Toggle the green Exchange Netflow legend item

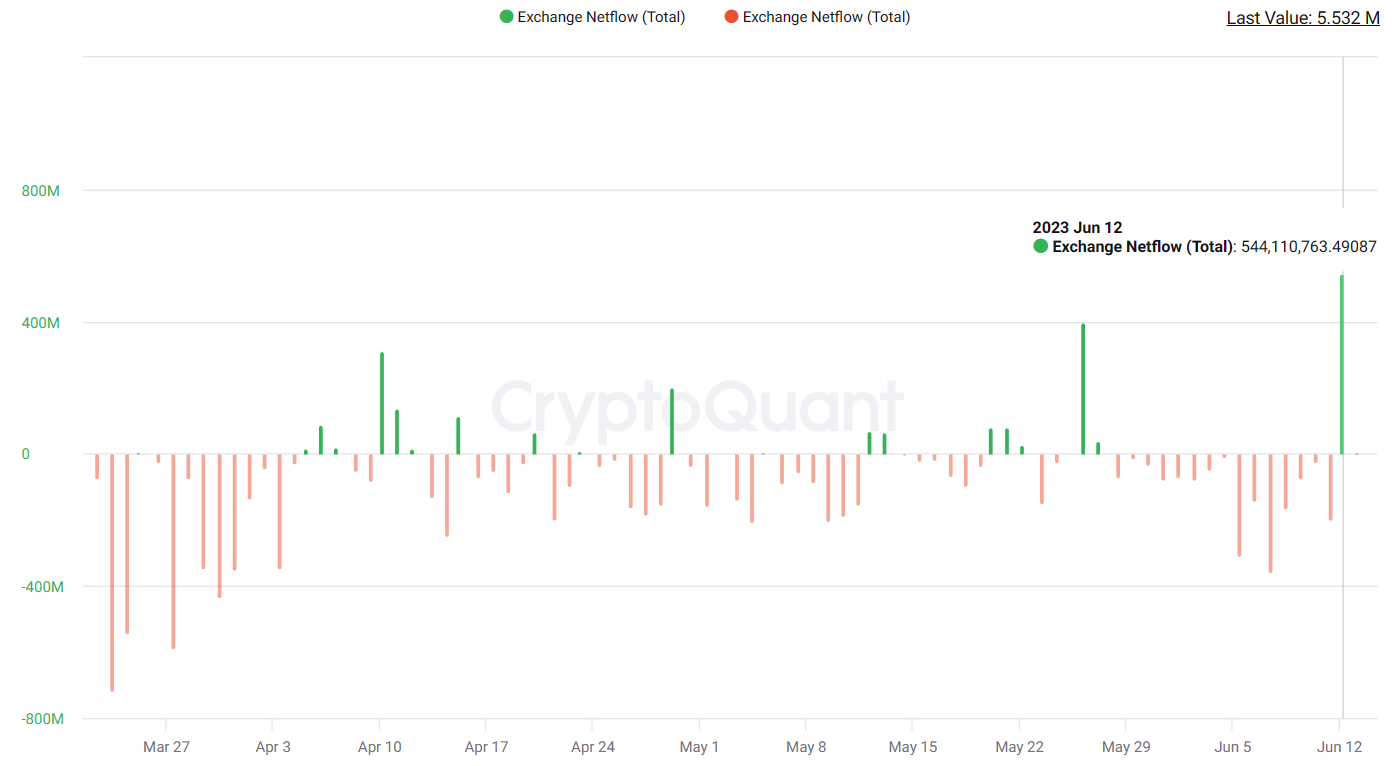tap(593, 17)
